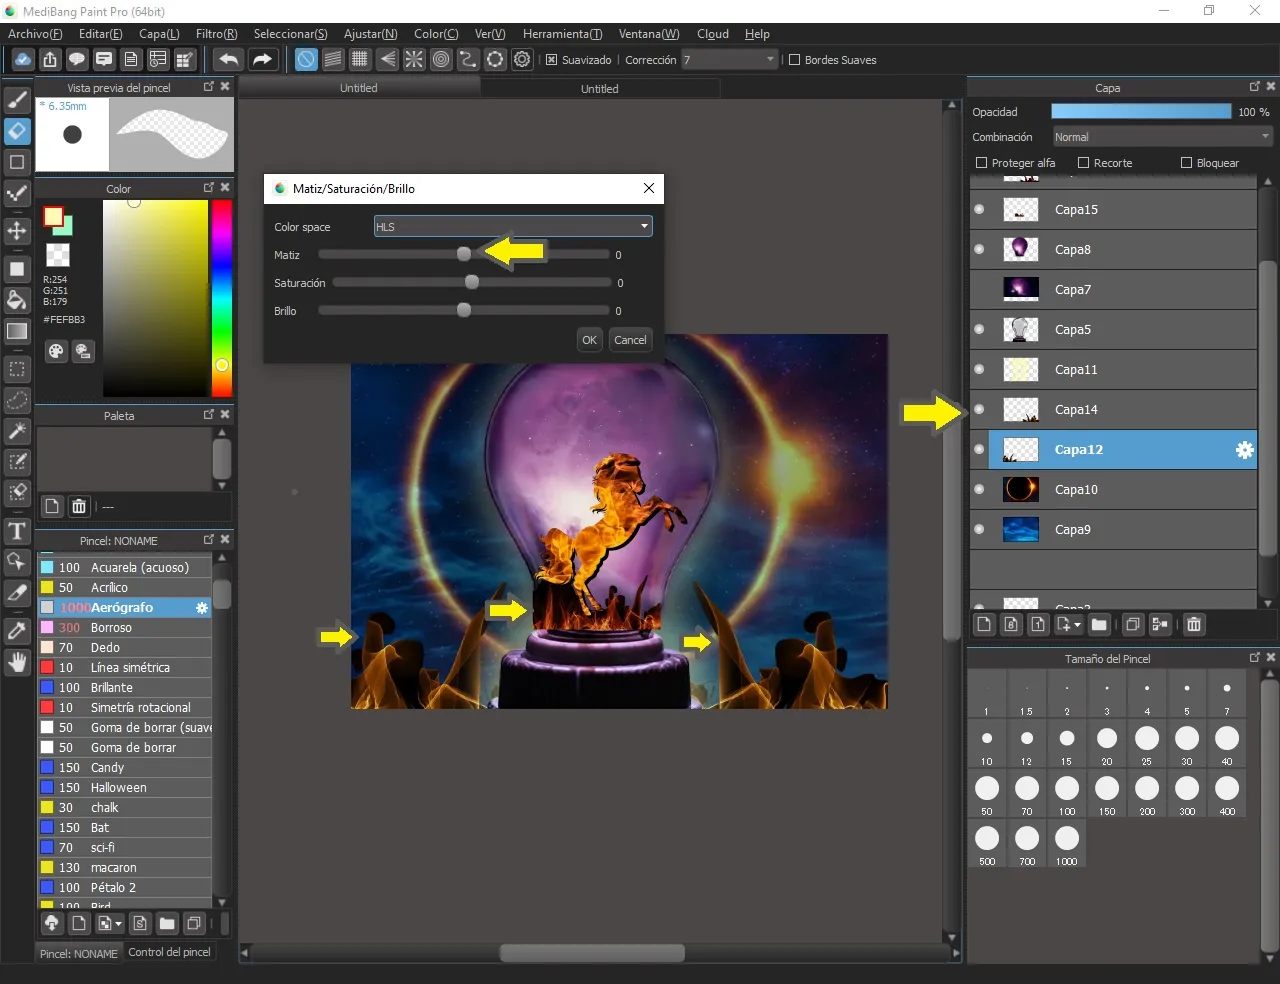Viewport: 1280px width, 984px height.
Task: Turn snap off icon
Action: 306,60
